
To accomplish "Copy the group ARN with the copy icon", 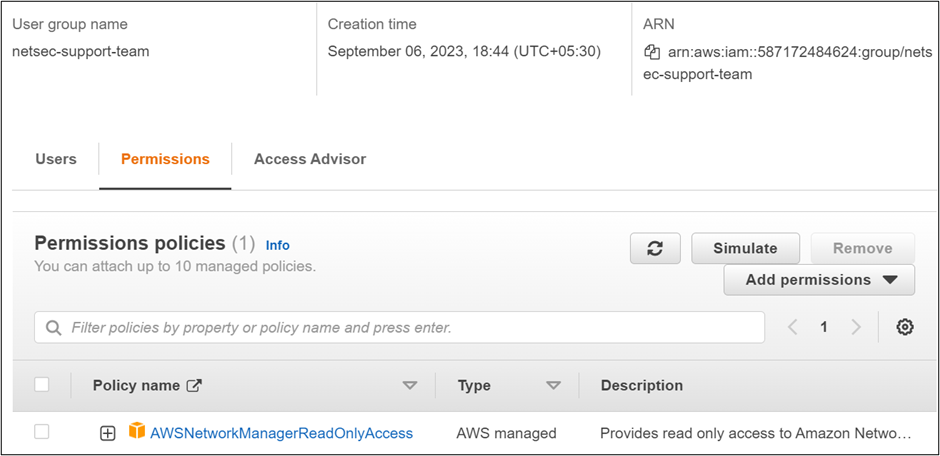I will [x=653, y=52].
